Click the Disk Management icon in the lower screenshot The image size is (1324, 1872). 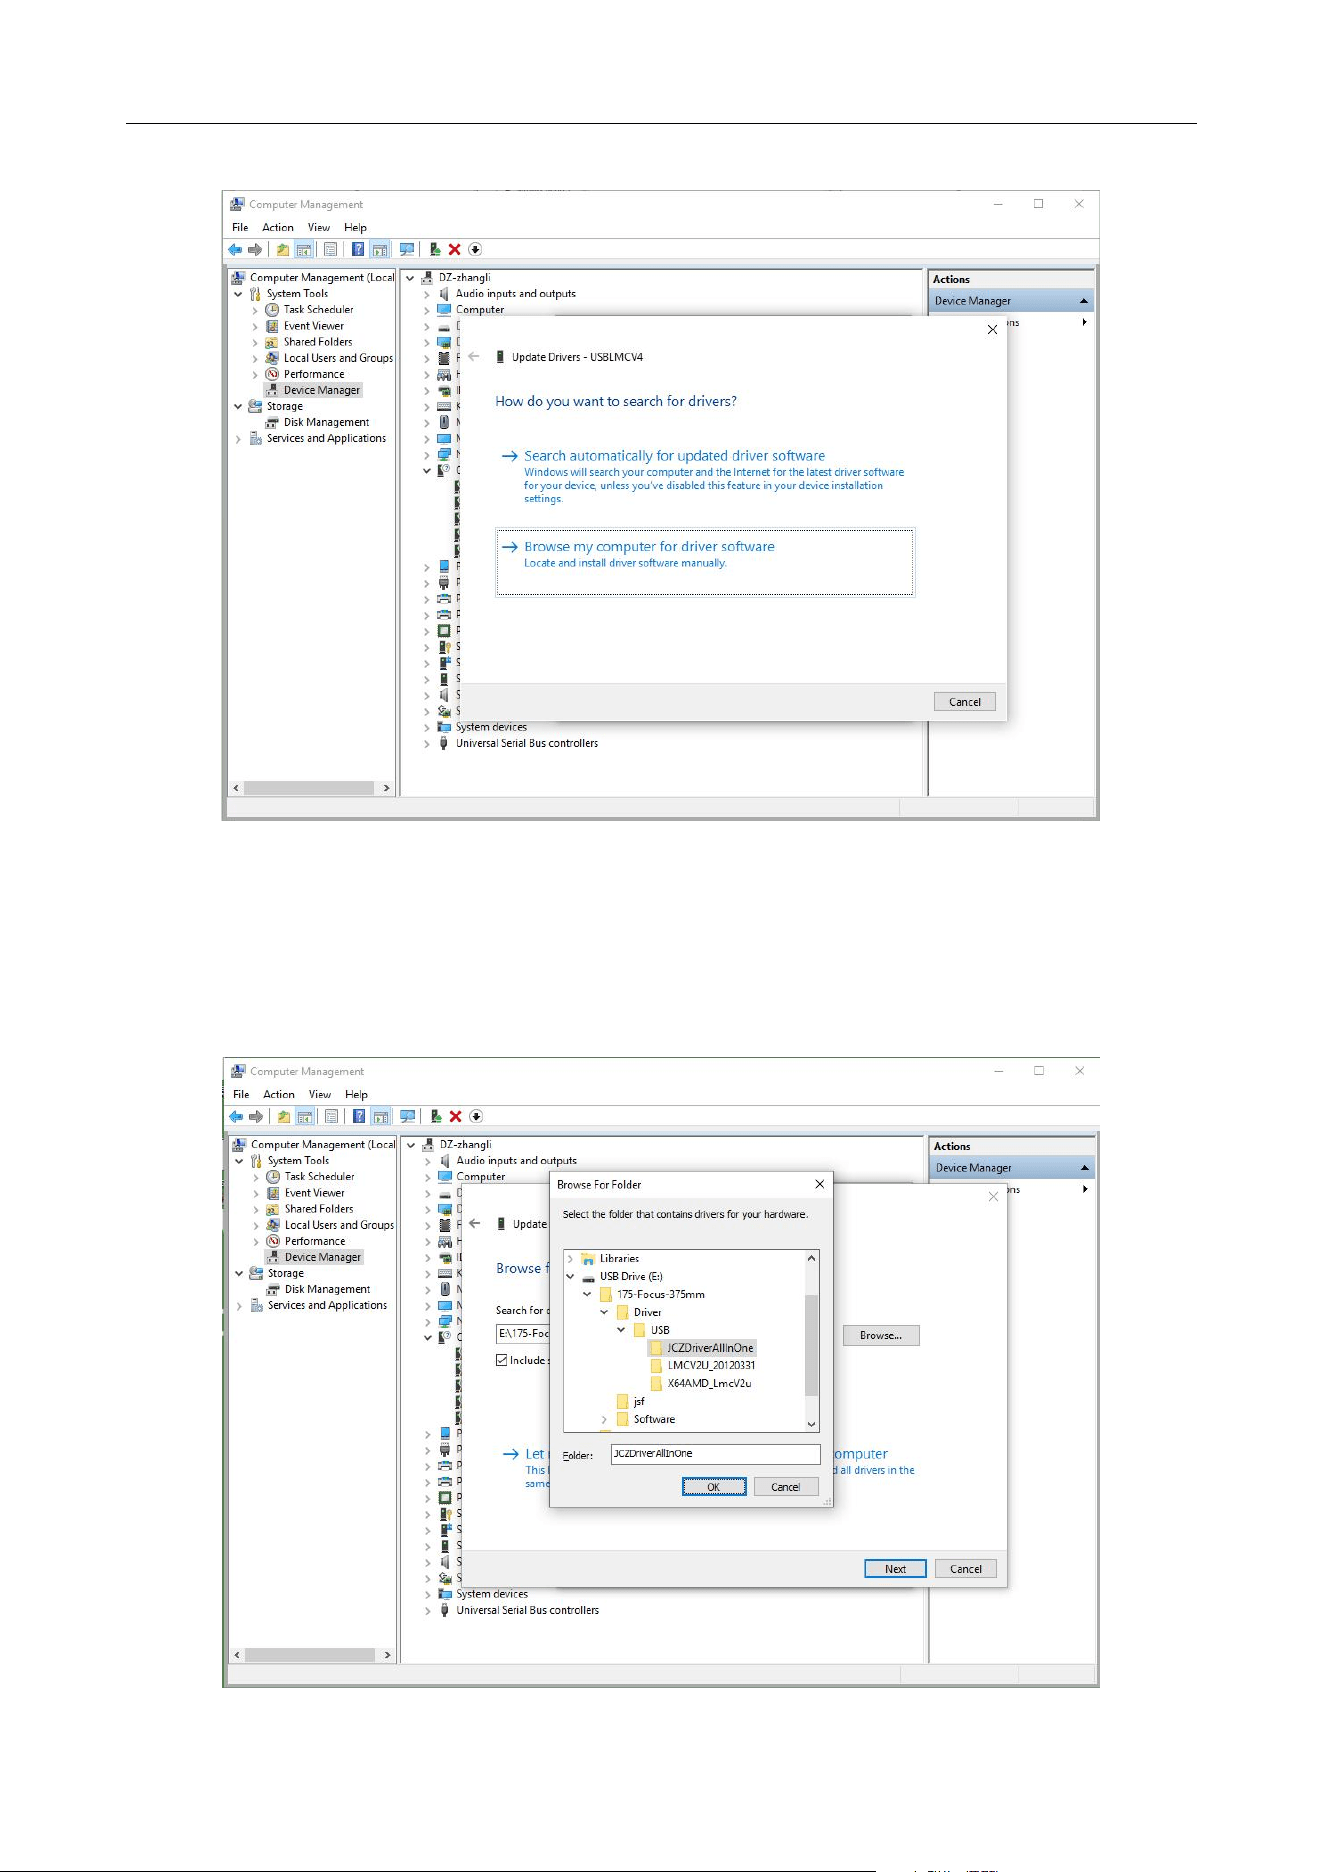[x=273, y=1290]
